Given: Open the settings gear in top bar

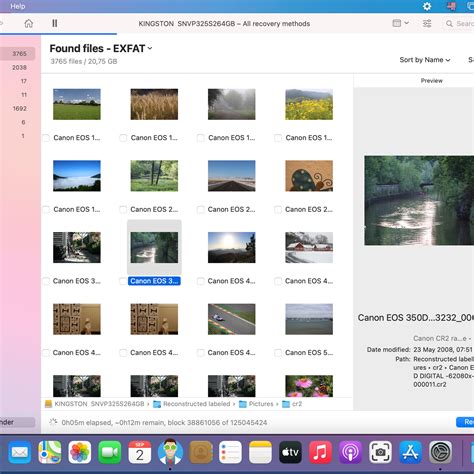Looking at the screenshot, I should click(427, 6).
